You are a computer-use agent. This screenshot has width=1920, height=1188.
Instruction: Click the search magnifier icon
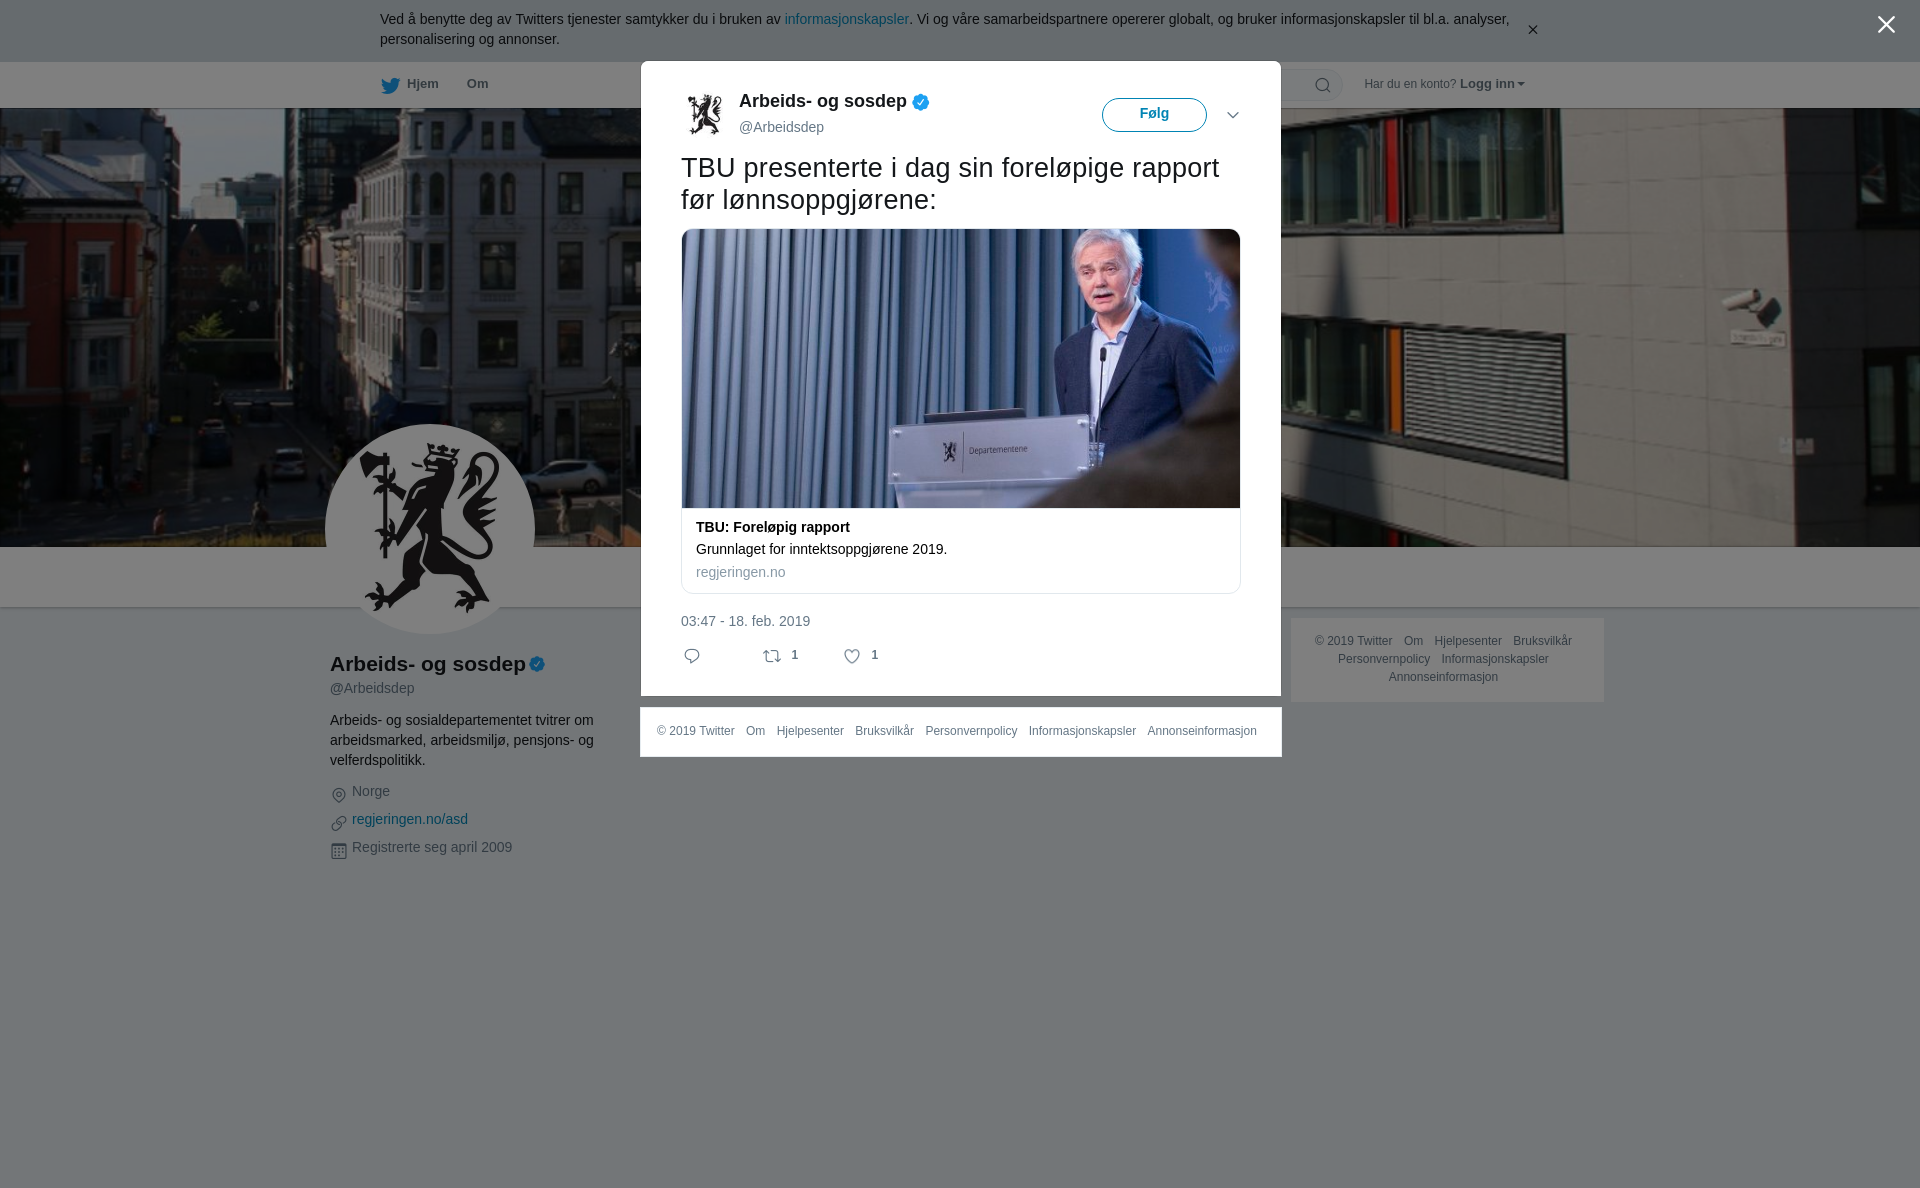[1322, 85]
